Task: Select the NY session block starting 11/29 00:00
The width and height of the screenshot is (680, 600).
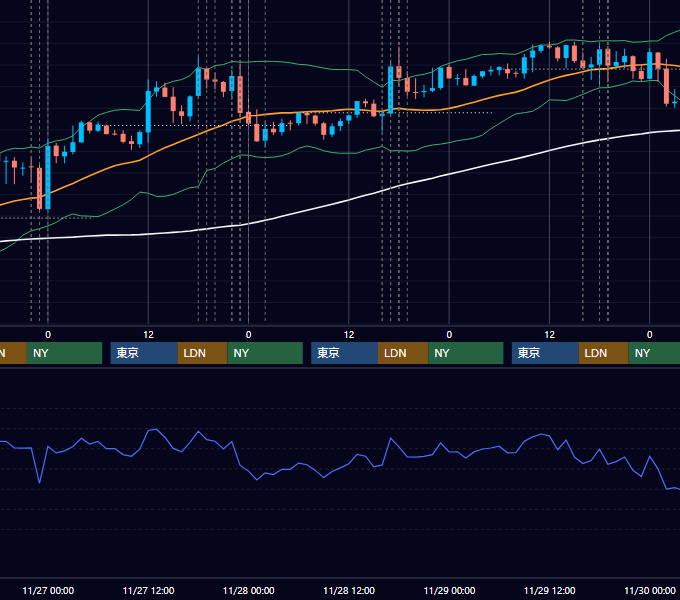Action: [466, 353]
